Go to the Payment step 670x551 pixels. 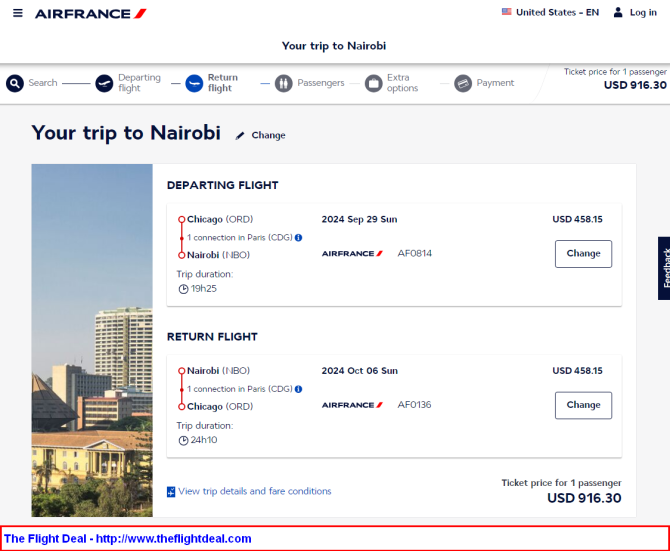click(x=484, y=83)
